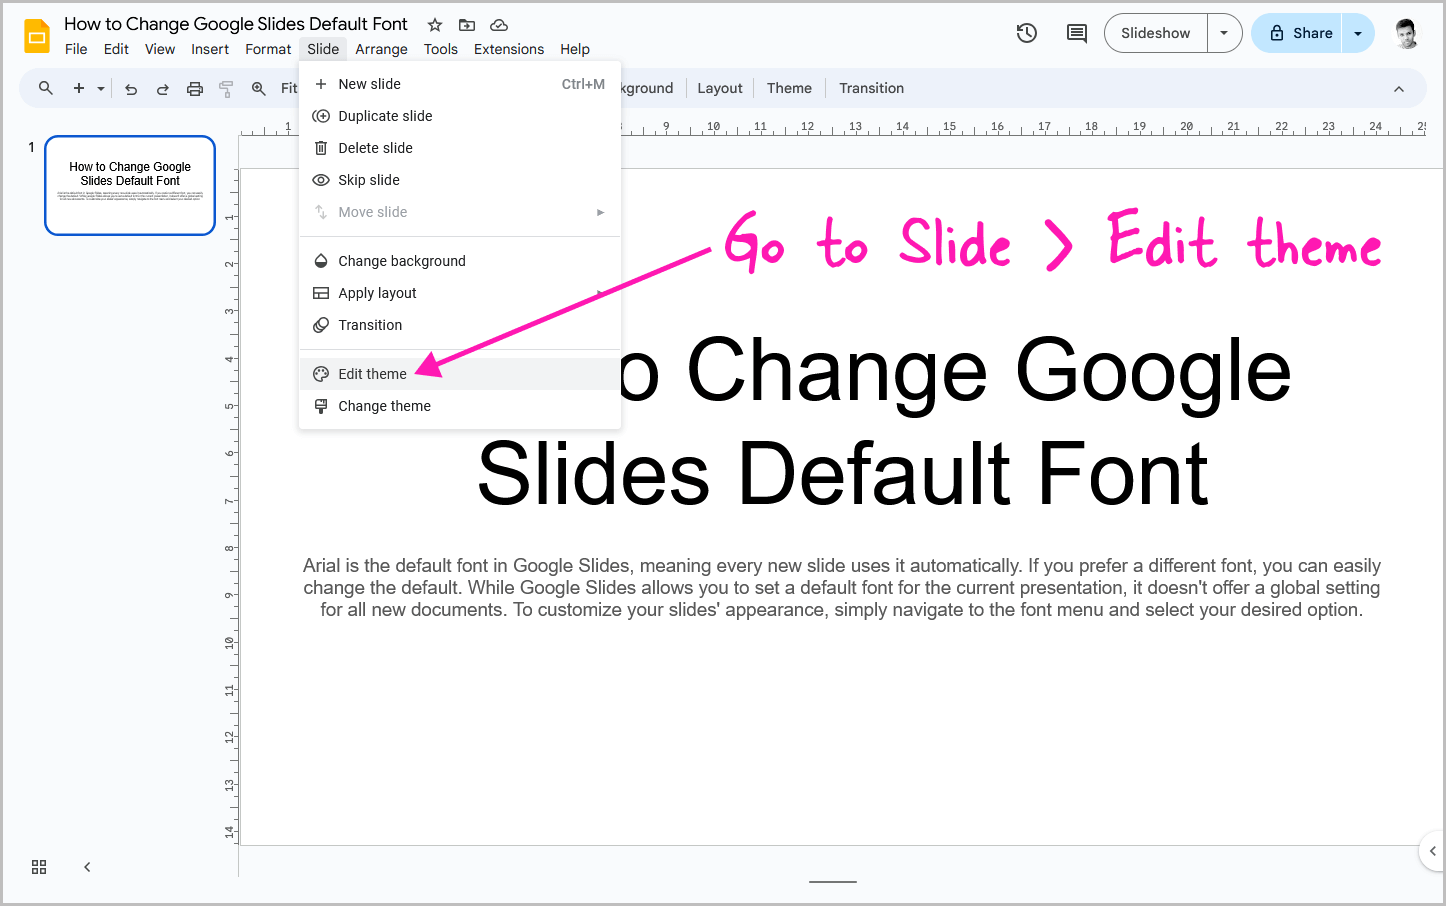The height and width of the screenshot is (906, 1446).
Task: Click the Transition toolbar button
Action: (871, 88)
